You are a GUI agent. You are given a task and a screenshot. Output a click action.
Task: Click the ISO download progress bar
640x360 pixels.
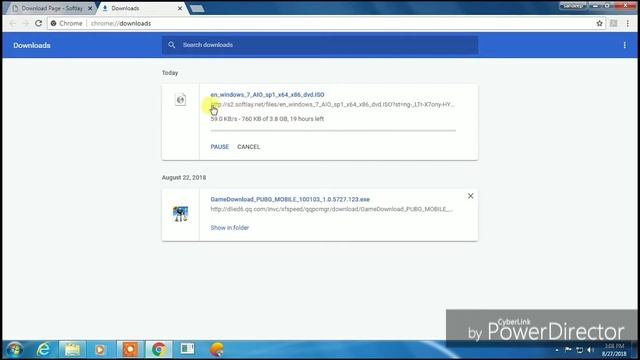333,131
